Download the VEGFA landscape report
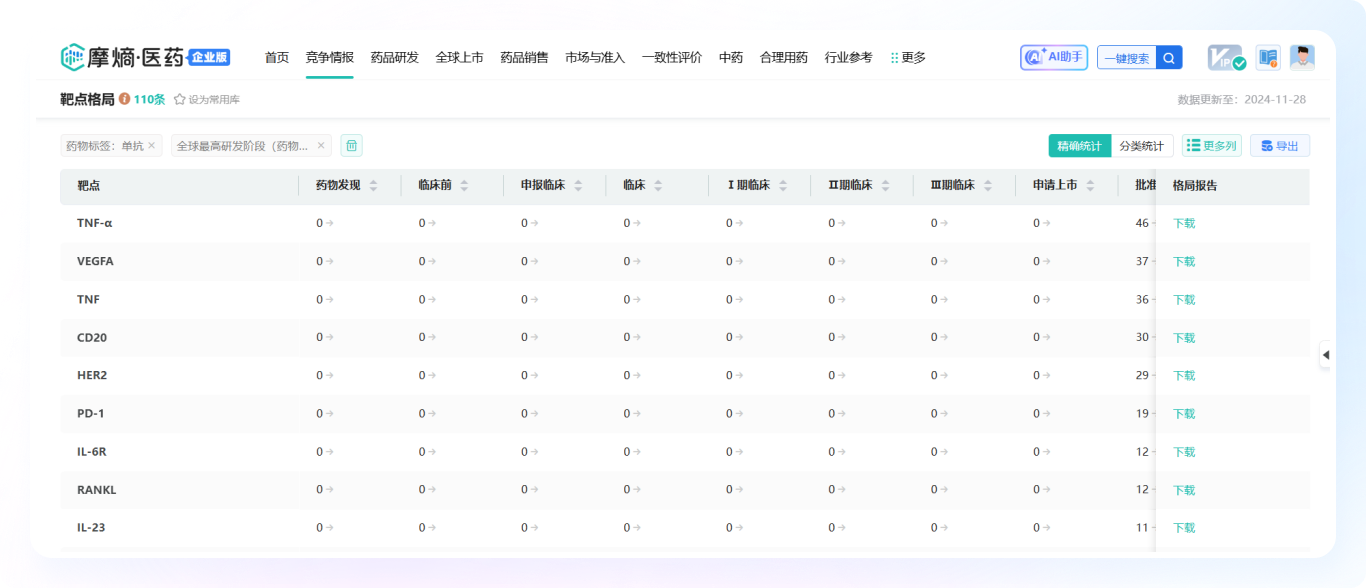 point(1184,261)
